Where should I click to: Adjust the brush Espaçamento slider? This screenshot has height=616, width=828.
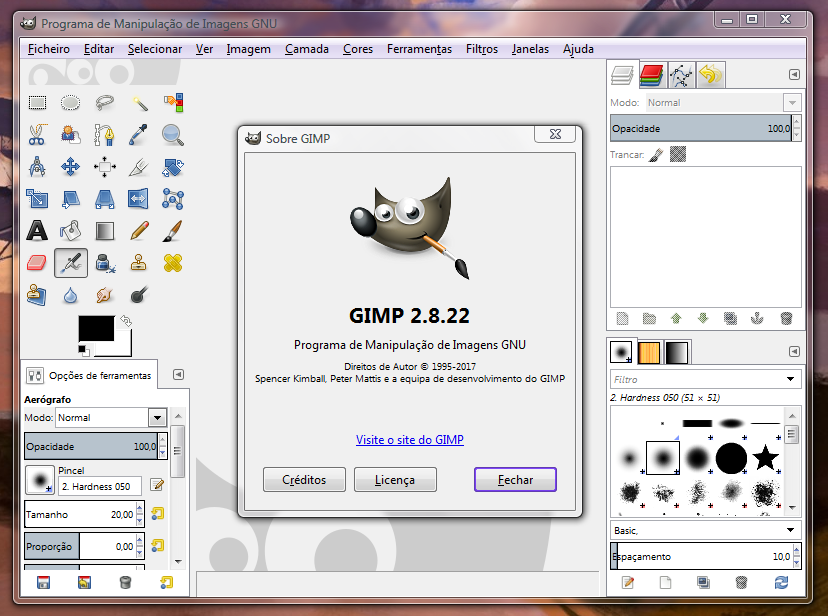701,556
